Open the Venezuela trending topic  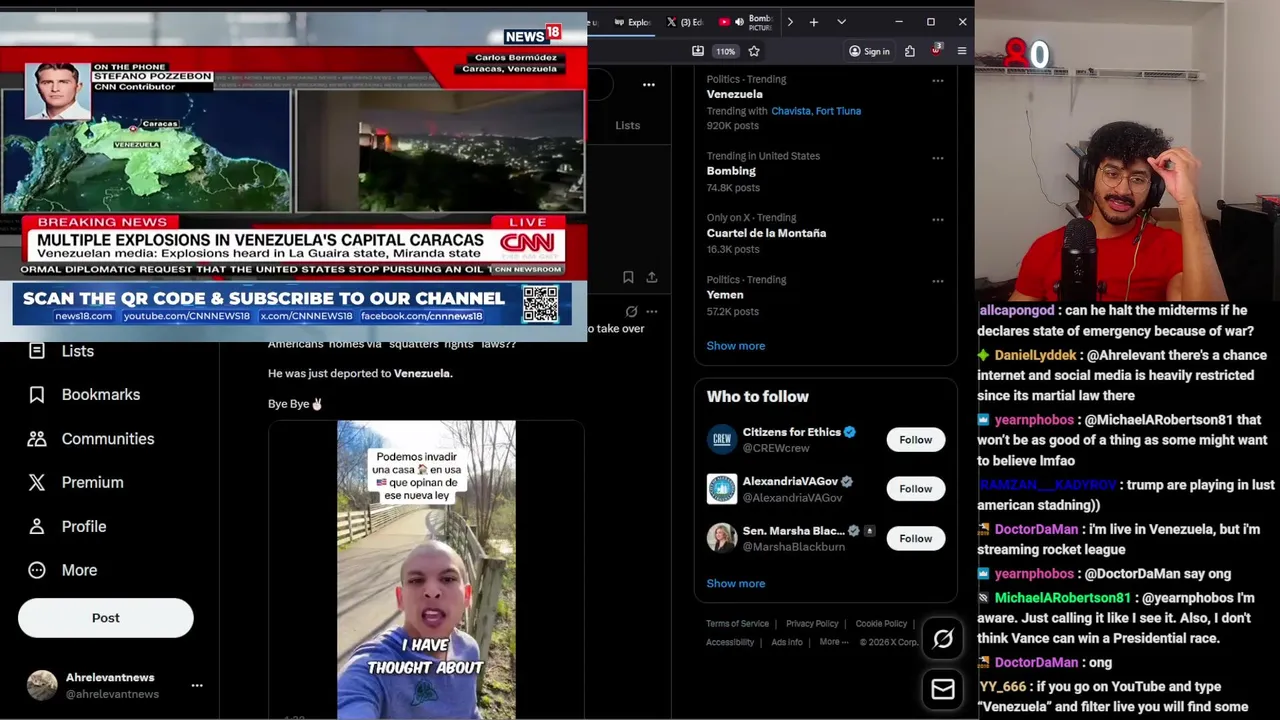pos(735,94)
